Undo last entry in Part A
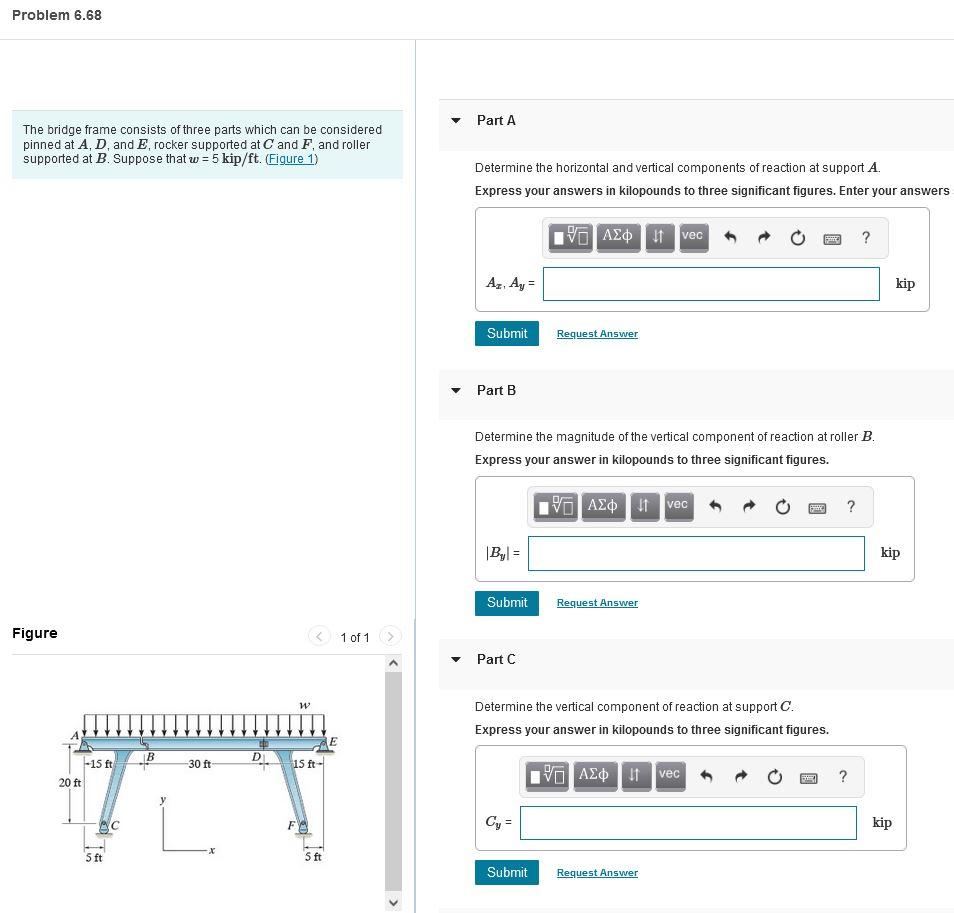 click(730, 237)
